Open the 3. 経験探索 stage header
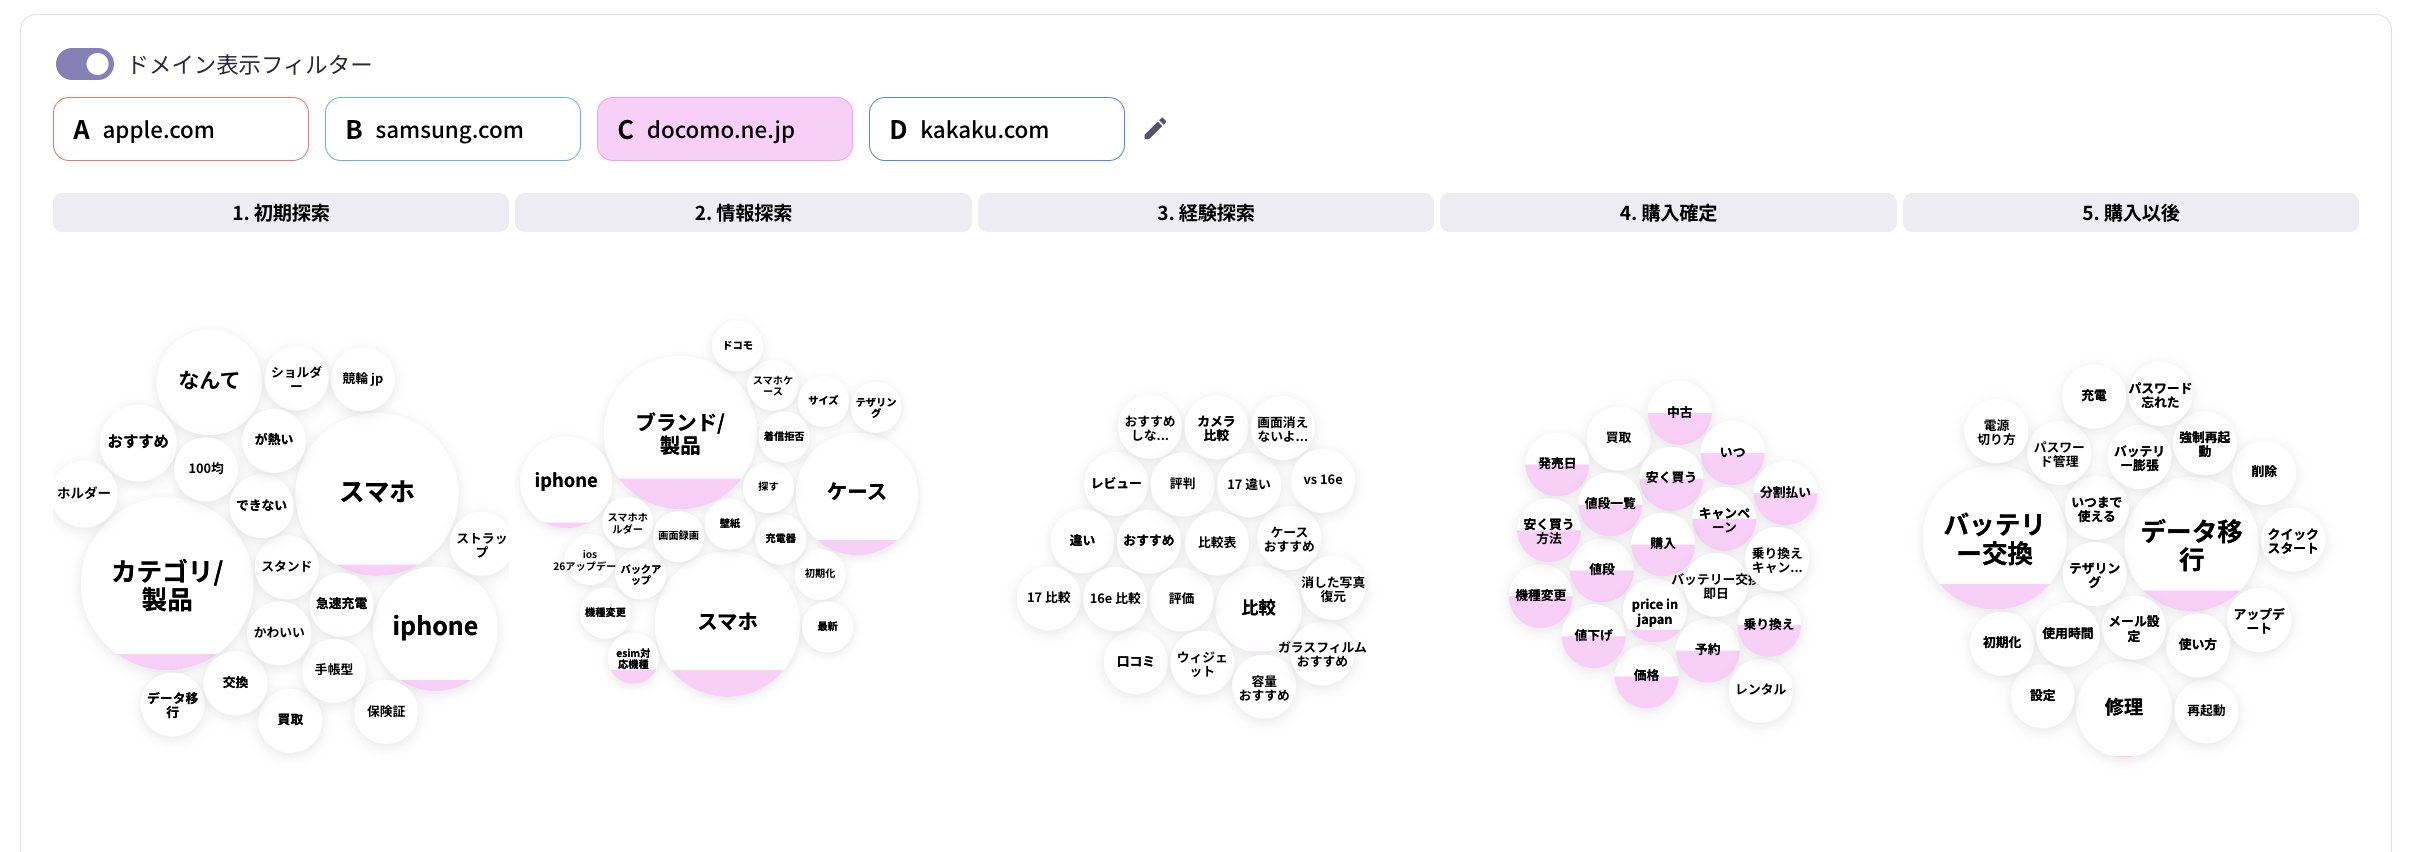2412x852 pixels. [x=1205, y=213]
